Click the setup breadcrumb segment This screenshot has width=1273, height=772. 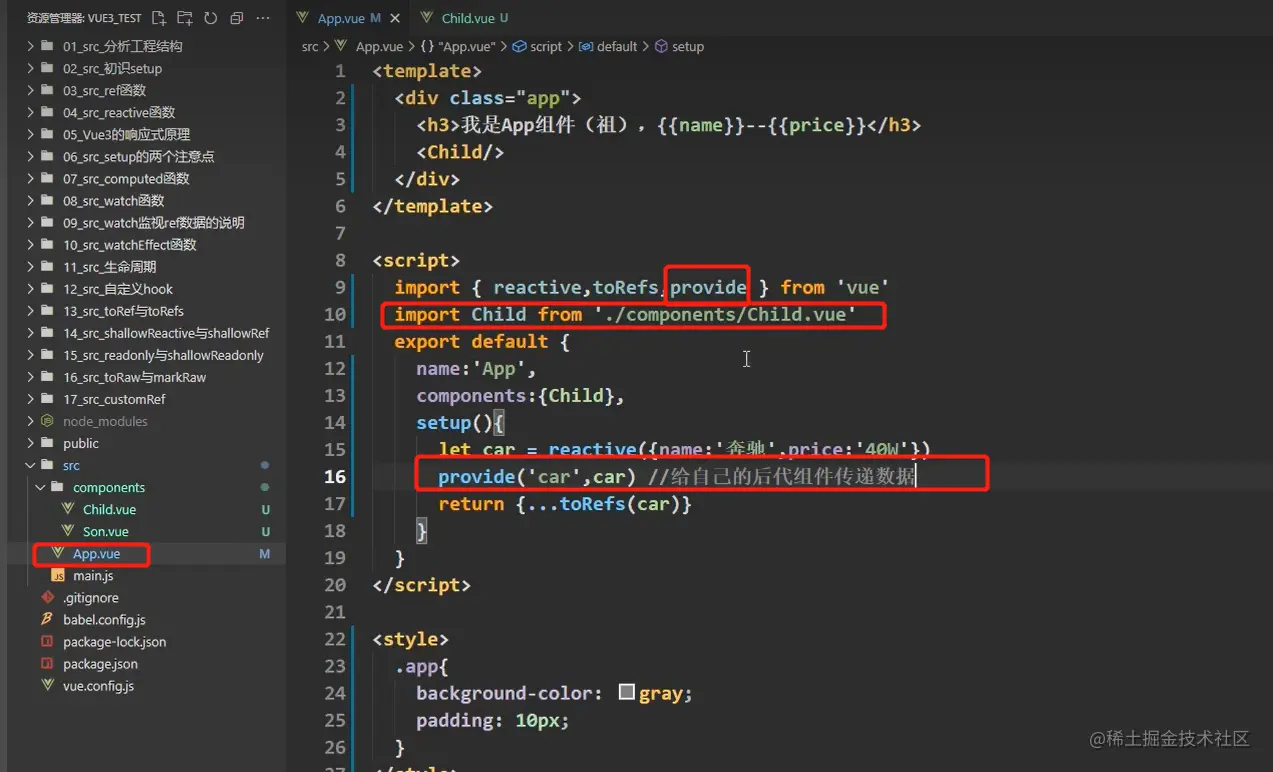click(688, 46)
